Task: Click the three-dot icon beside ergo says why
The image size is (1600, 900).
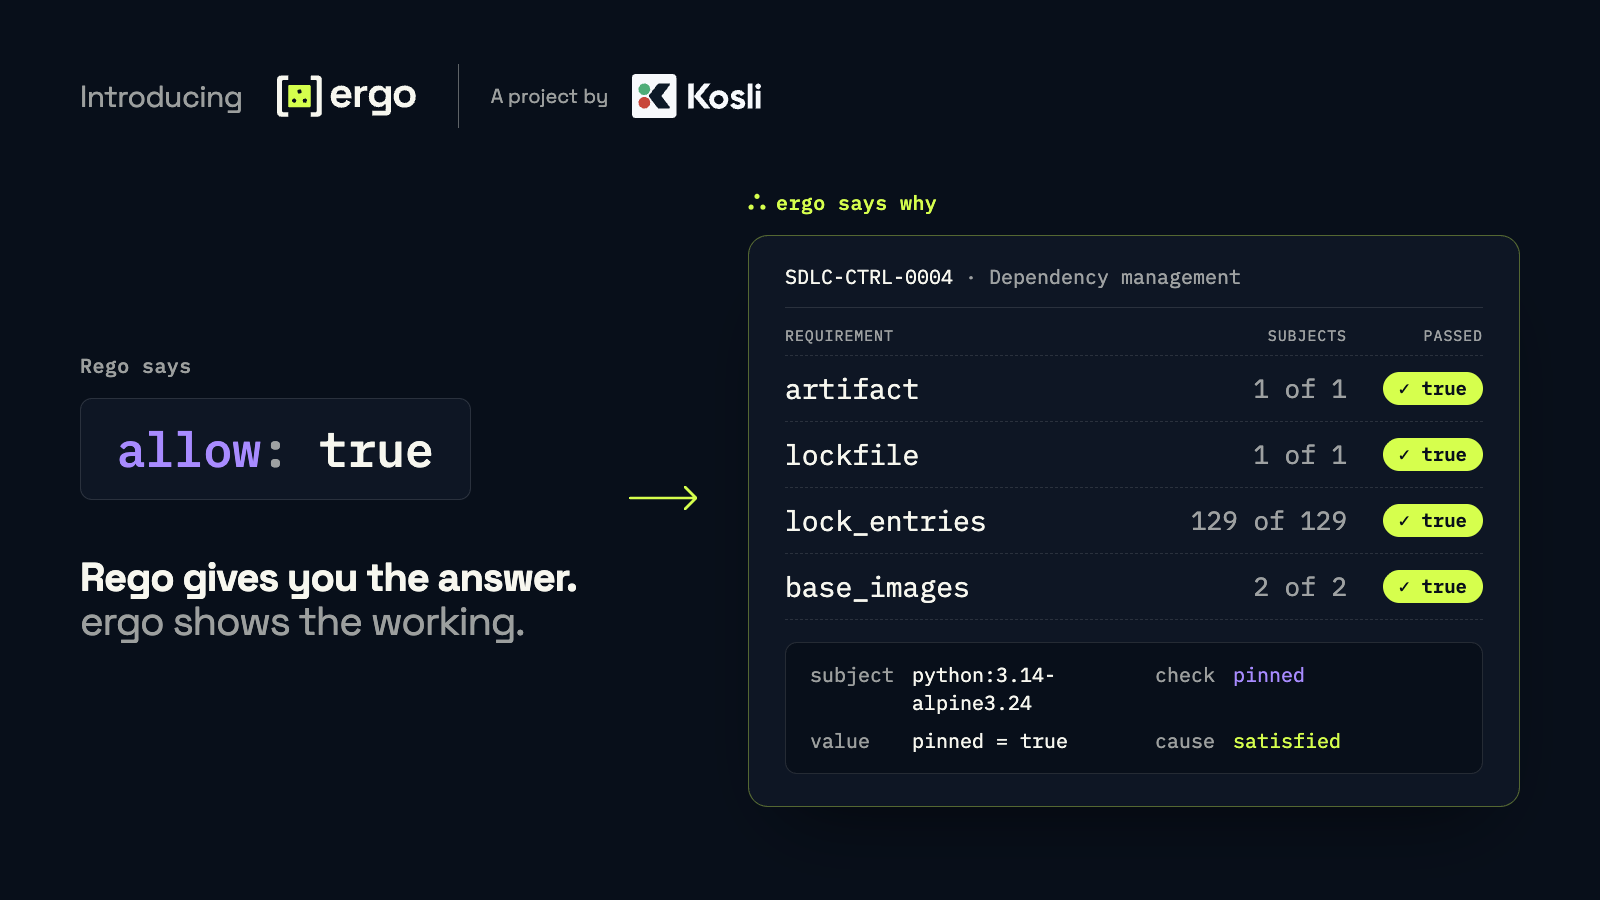Action: coord(757,203)
